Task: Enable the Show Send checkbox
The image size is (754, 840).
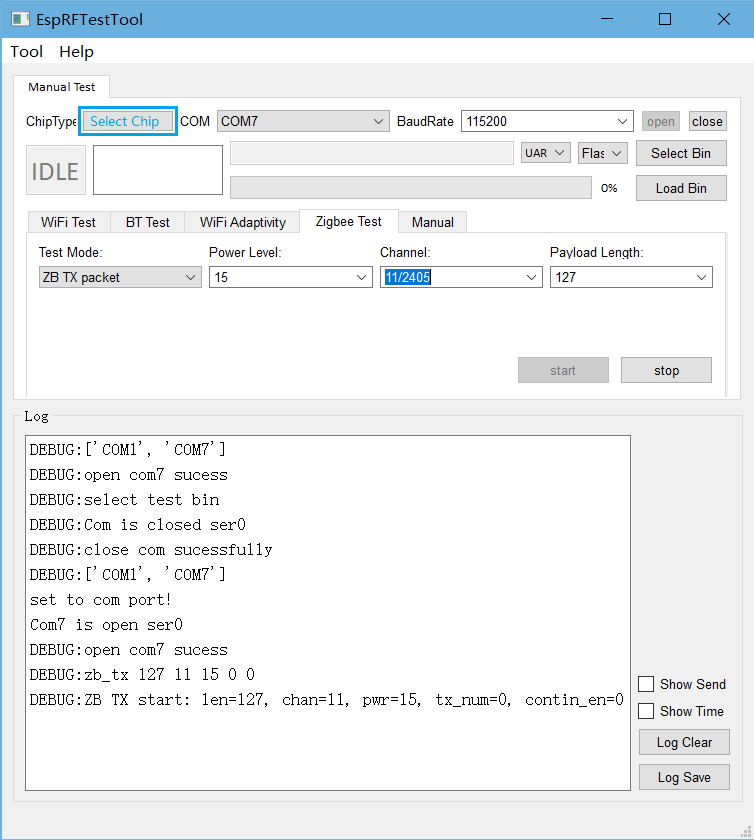Action: point(646,684)
